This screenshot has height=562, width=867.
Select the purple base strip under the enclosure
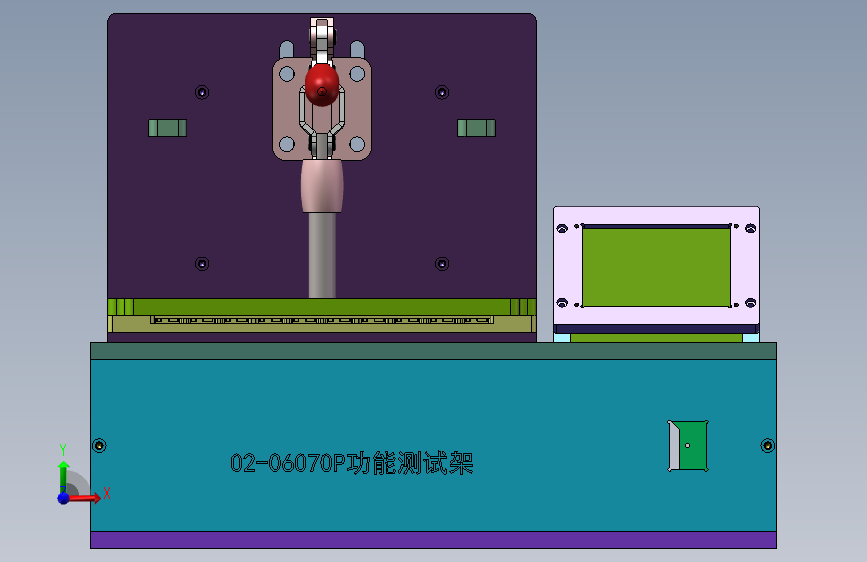click(434, 540)
